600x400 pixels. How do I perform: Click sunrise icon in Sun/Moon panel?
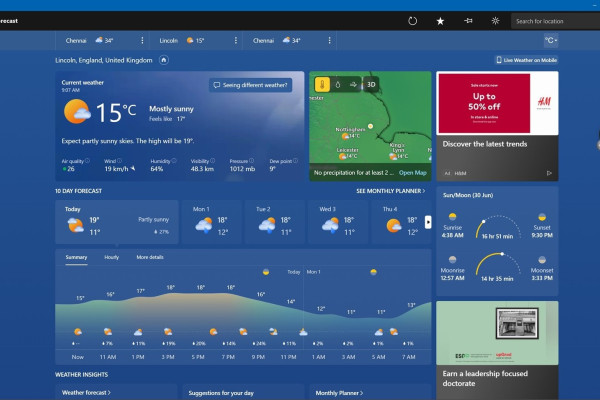(452, 217)
